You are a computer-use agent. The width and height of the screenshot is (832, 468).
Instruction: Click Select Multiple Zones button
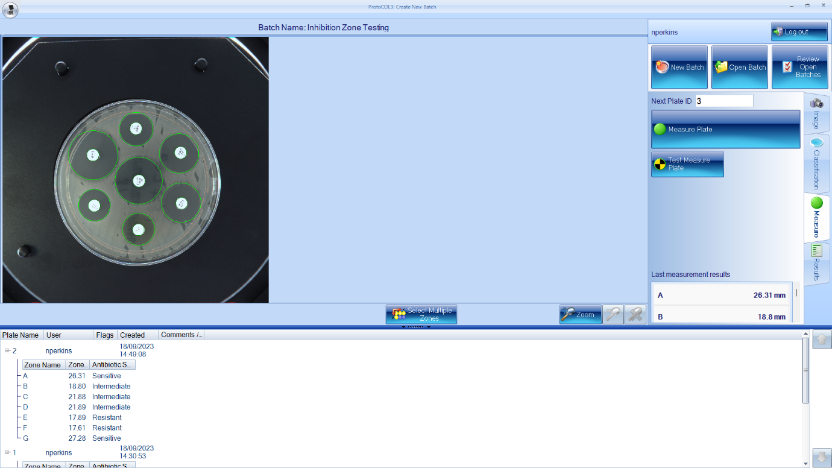coord(421,314)
